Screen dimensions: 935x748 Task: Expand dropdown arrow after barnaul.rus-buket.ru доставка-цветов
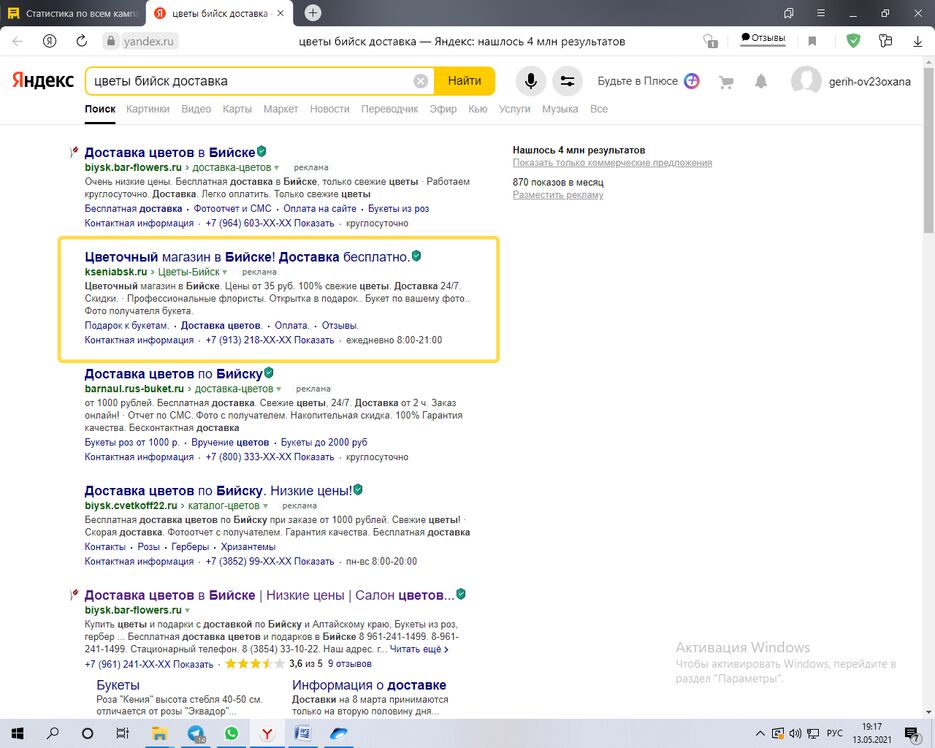coord(279,389)
